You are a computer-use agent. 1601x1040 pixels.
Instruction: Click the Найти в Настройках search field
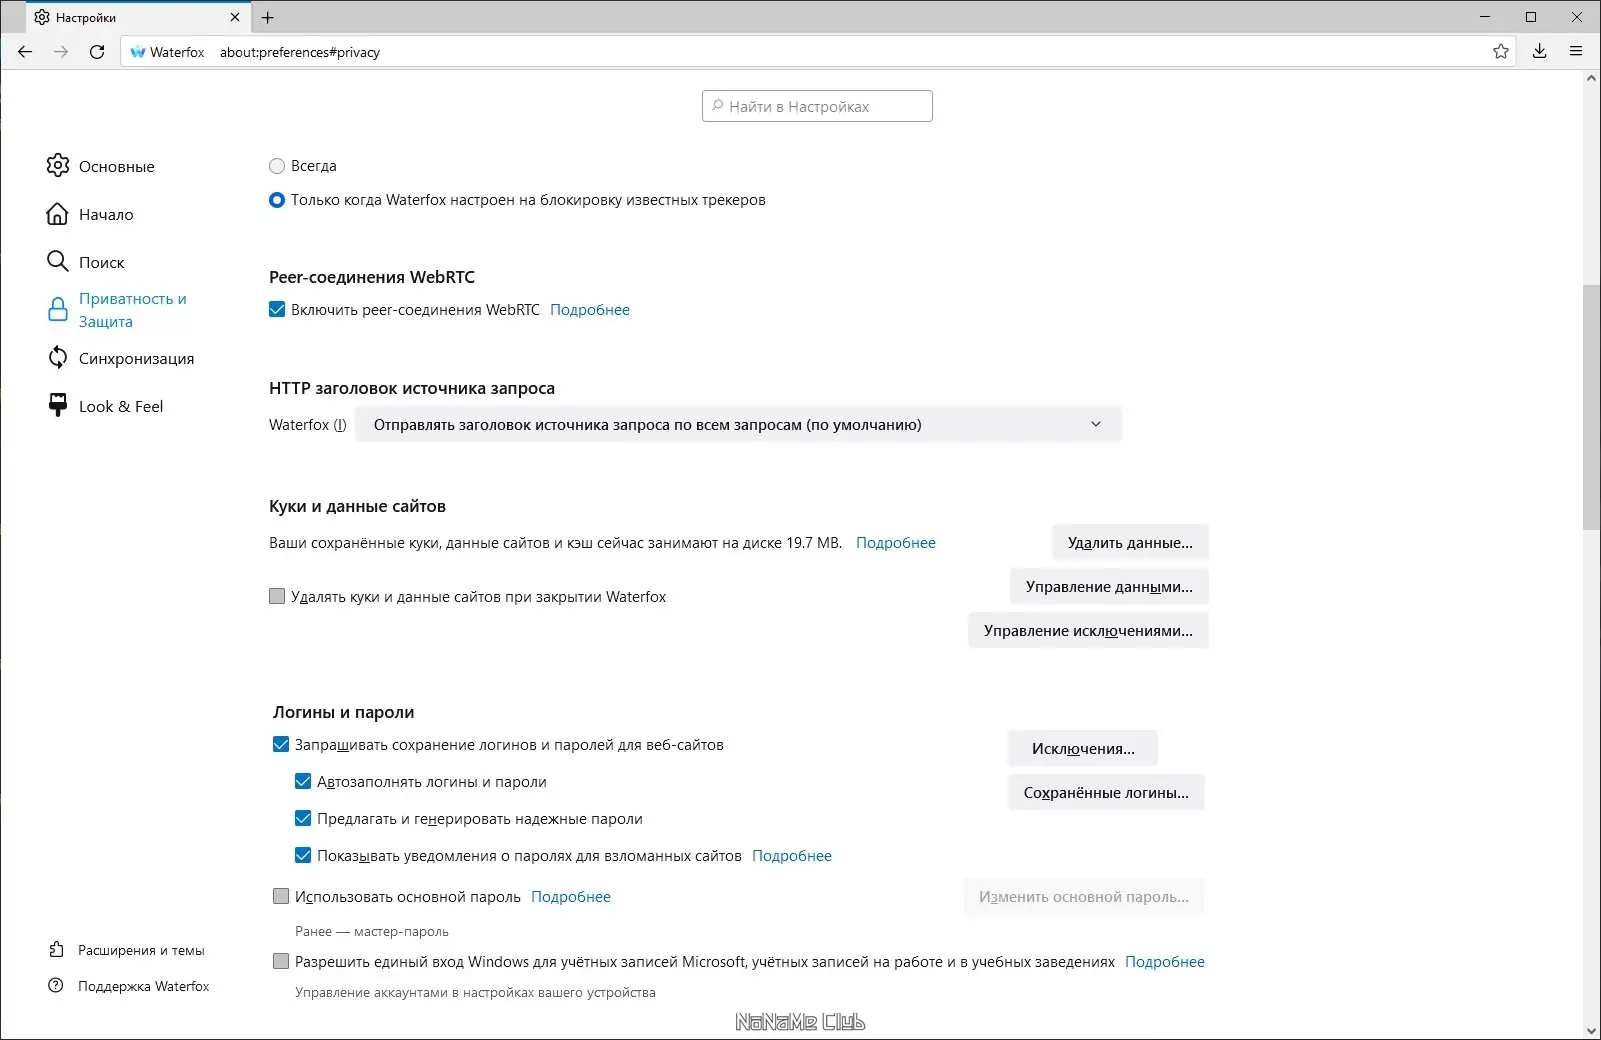click(818, 107)
